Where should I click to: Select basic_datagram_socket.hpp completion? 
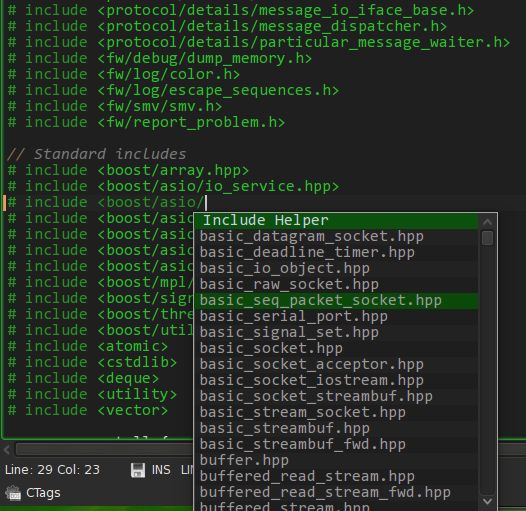336,236
